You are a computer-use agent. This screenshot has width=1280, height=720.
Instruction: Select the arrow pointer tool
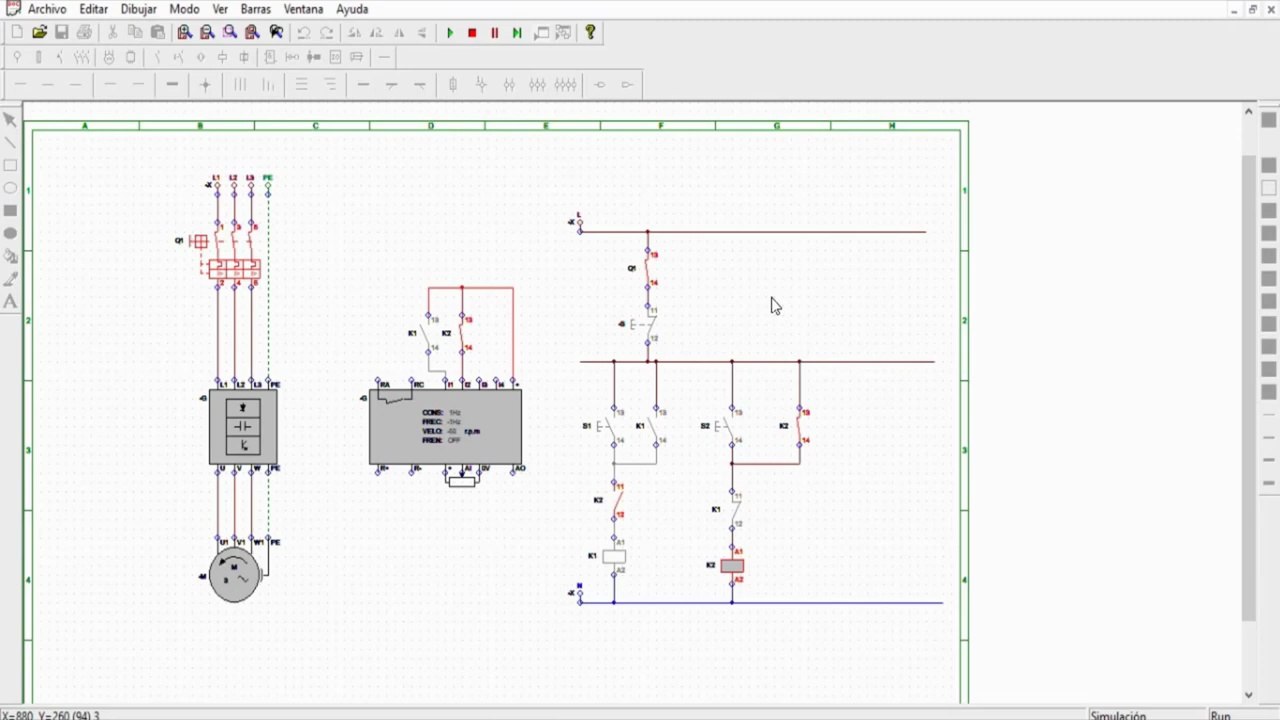click(x=10, y=120)
